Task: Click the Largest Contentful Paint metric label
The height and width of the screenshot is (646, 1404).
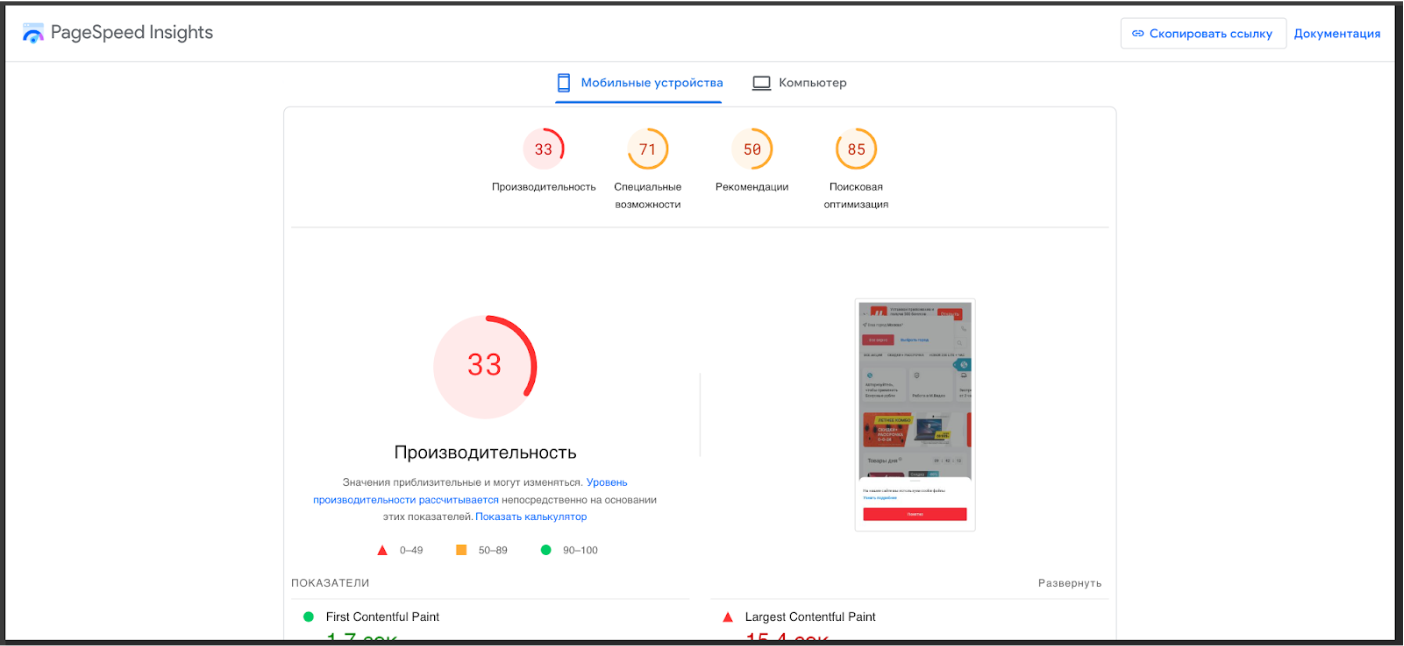Action: tap(810, 617)
